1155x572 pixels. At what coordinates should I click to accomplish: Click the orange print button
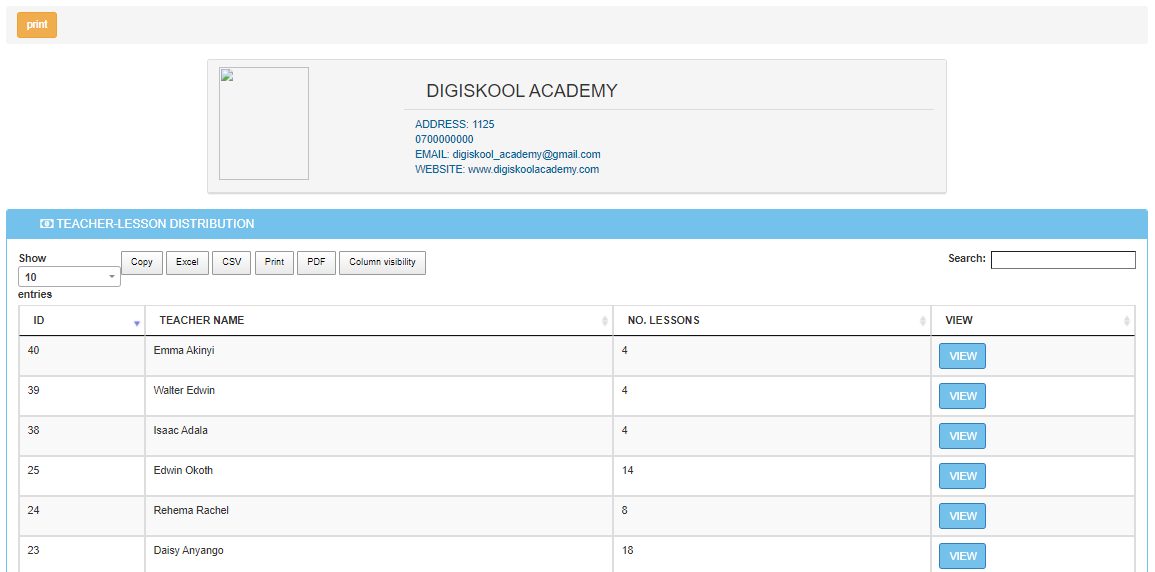point(37,25)
